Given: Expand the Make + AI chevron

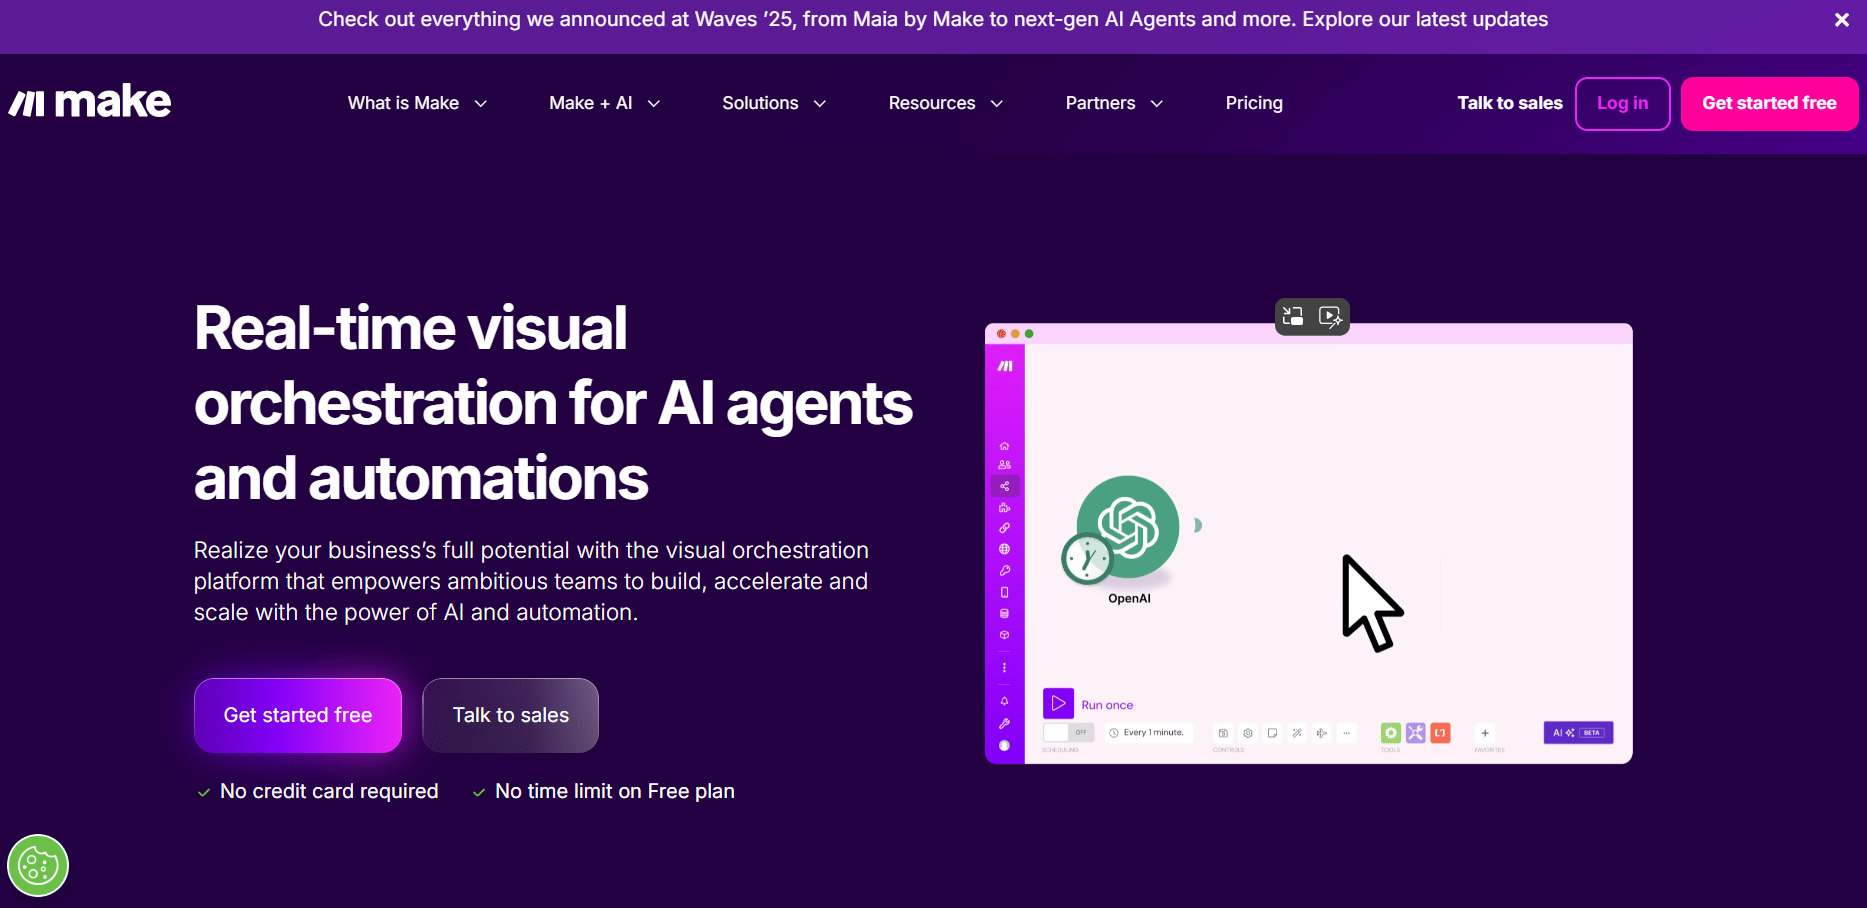Looking at the screenshot, I should (x=654, y=104).
